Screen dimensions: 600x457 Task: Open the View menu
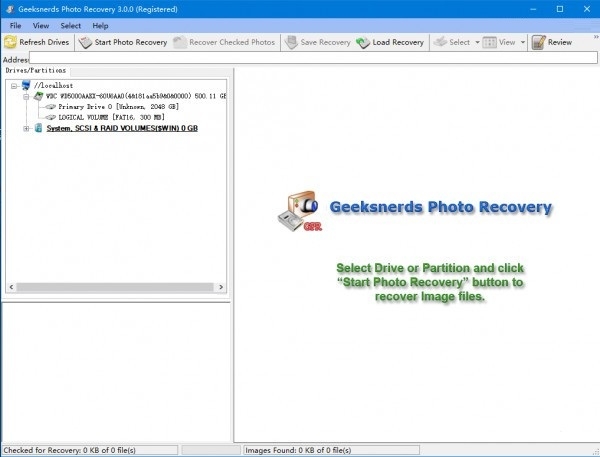click(41, 26)
